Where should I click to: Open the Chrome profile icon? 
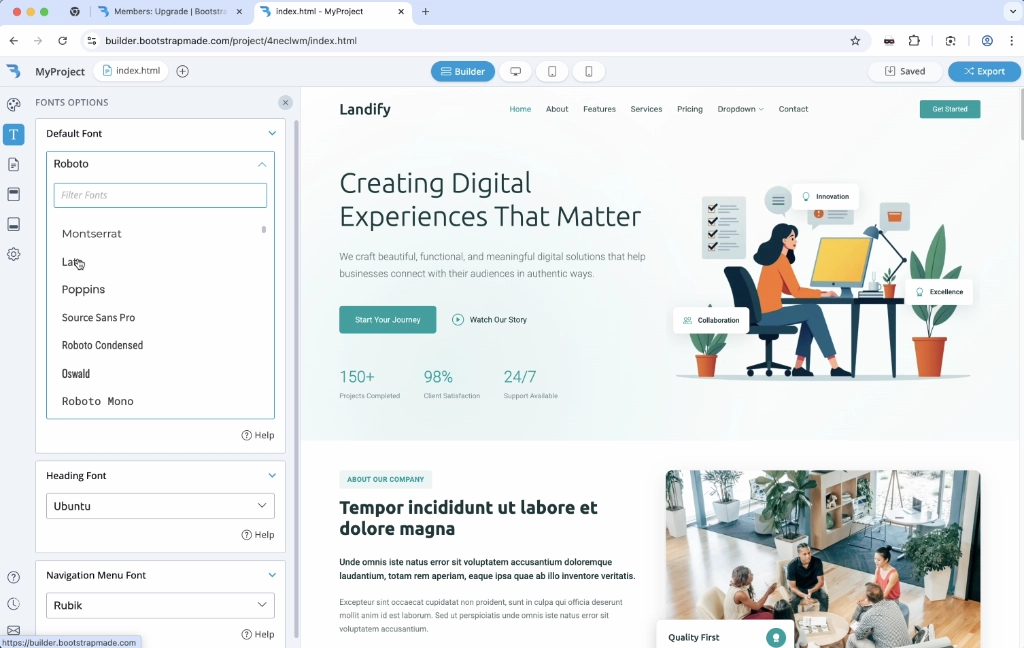click(x=987, y=40)
